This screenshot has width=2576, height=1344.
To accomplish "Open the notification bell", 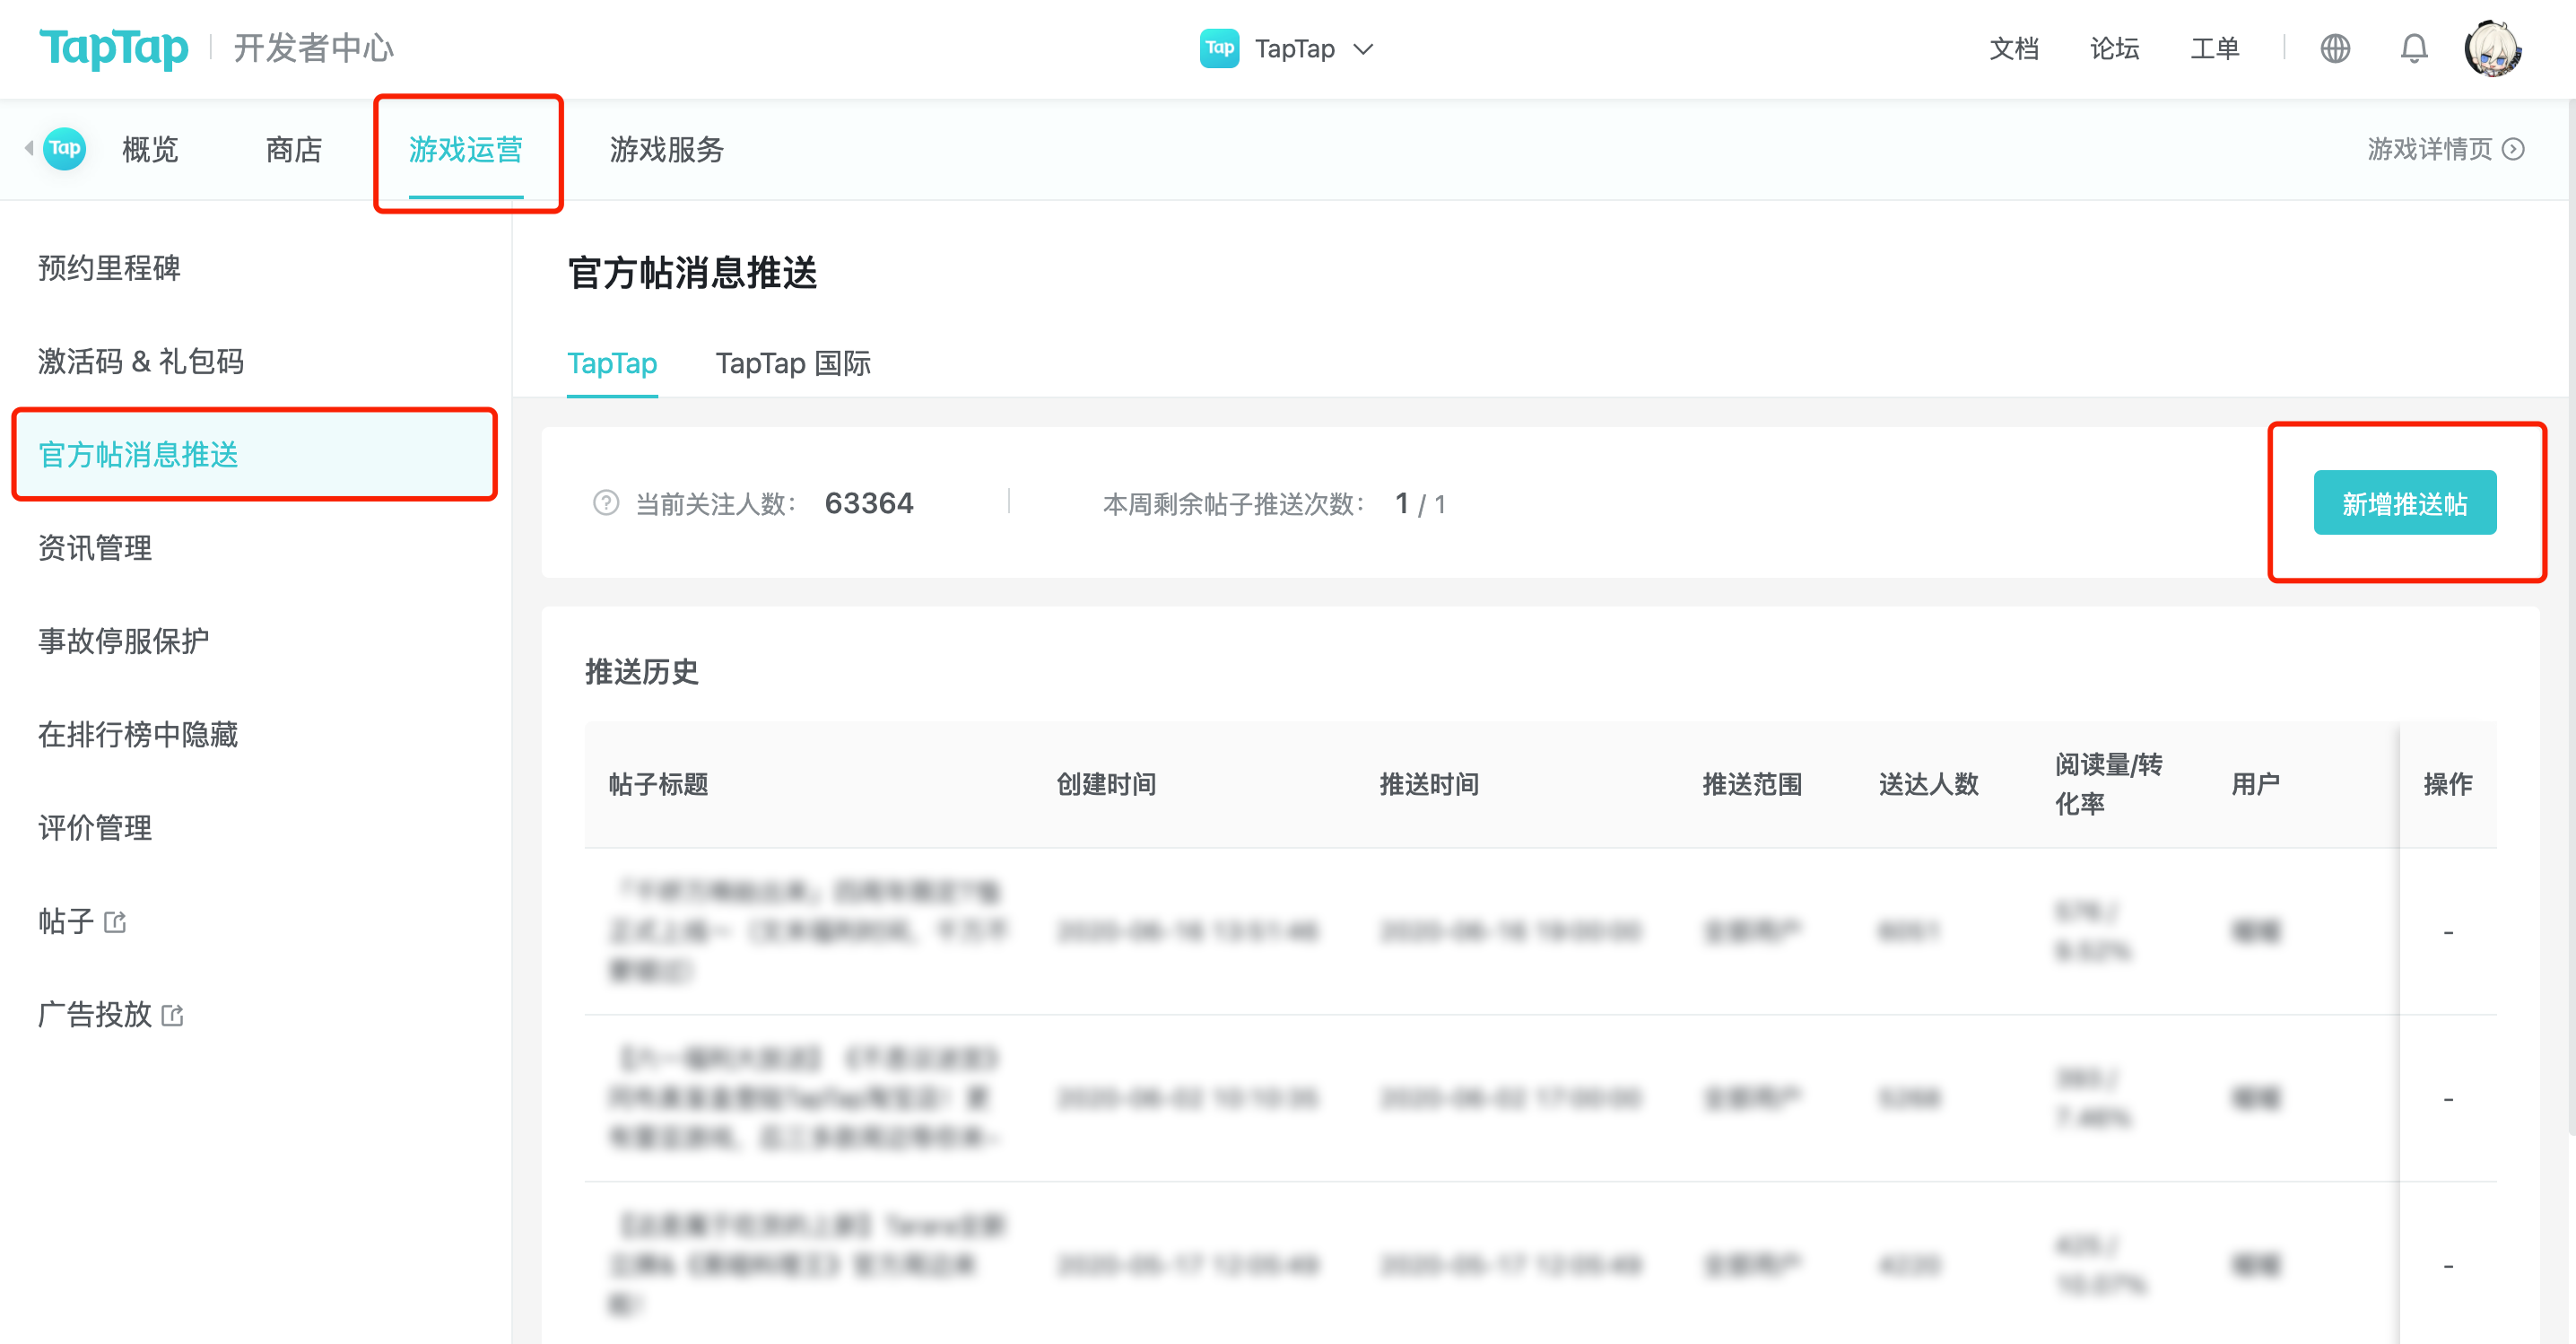I will coord(2414,48).
